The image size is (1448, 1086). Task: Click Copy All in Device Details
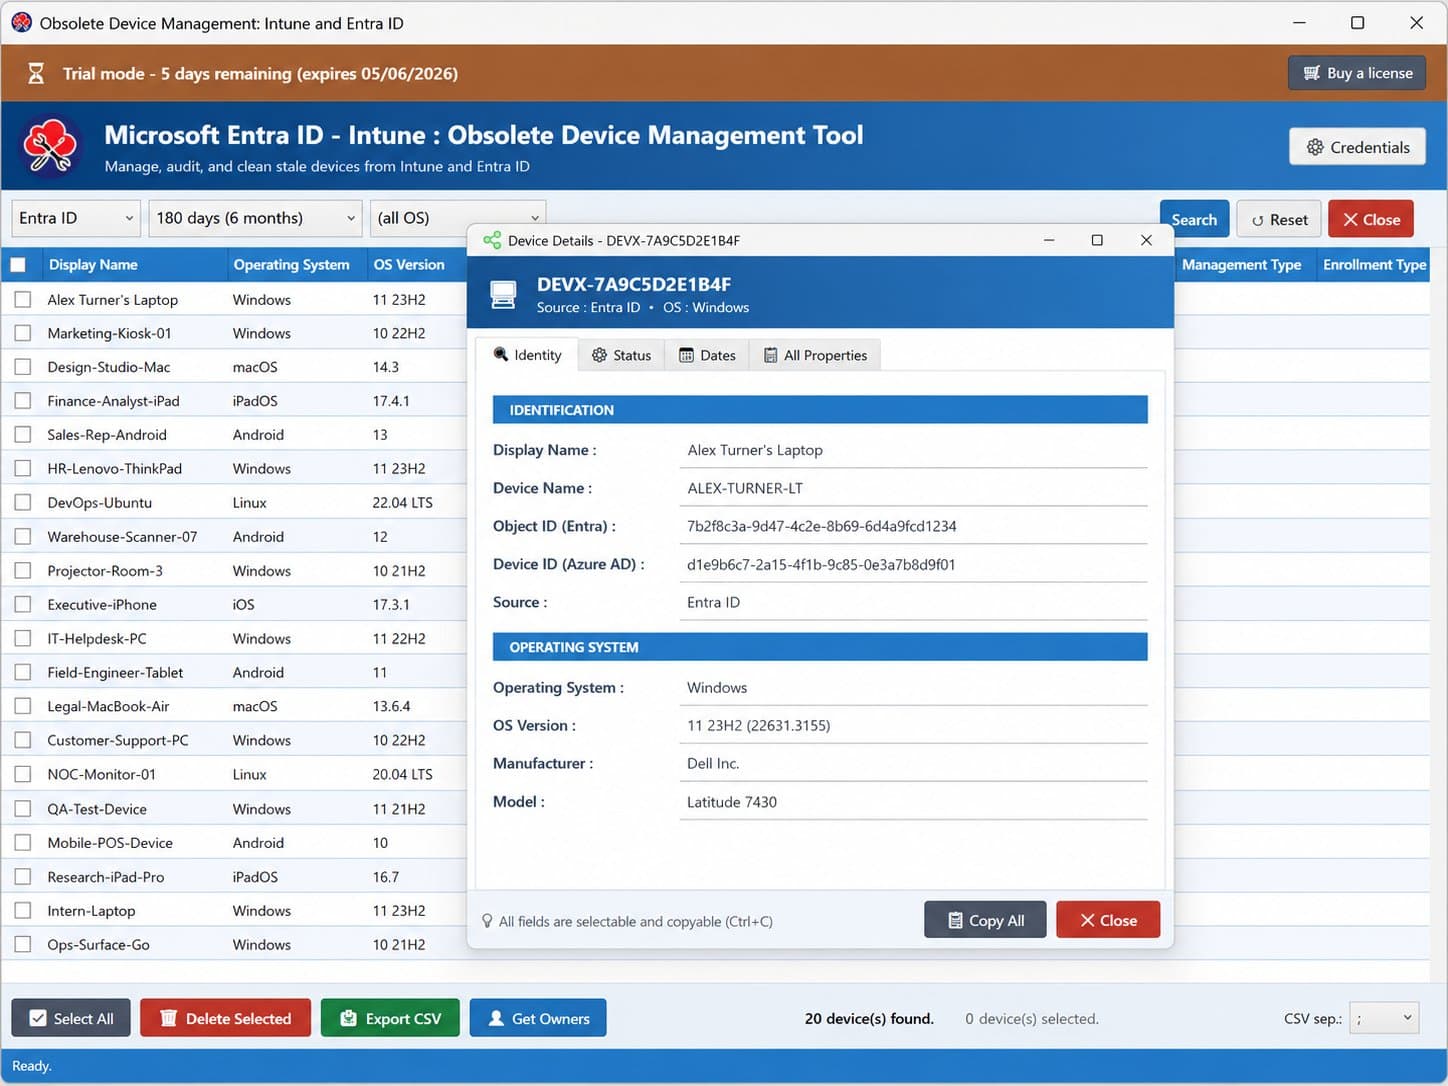(985, 920)
